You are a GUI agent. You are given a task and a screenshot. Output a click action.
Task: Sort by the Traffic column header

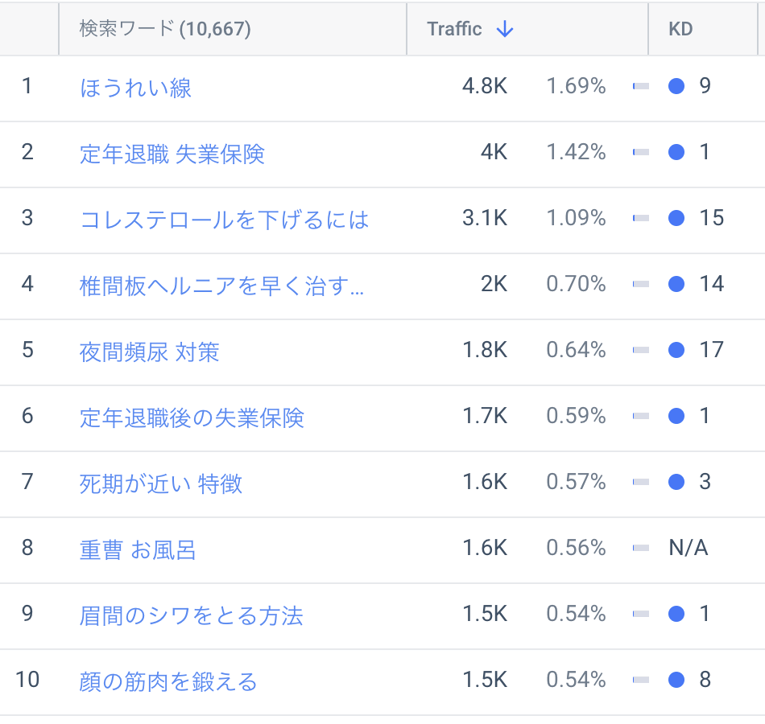pyautogui.click(x=455, y=29)
